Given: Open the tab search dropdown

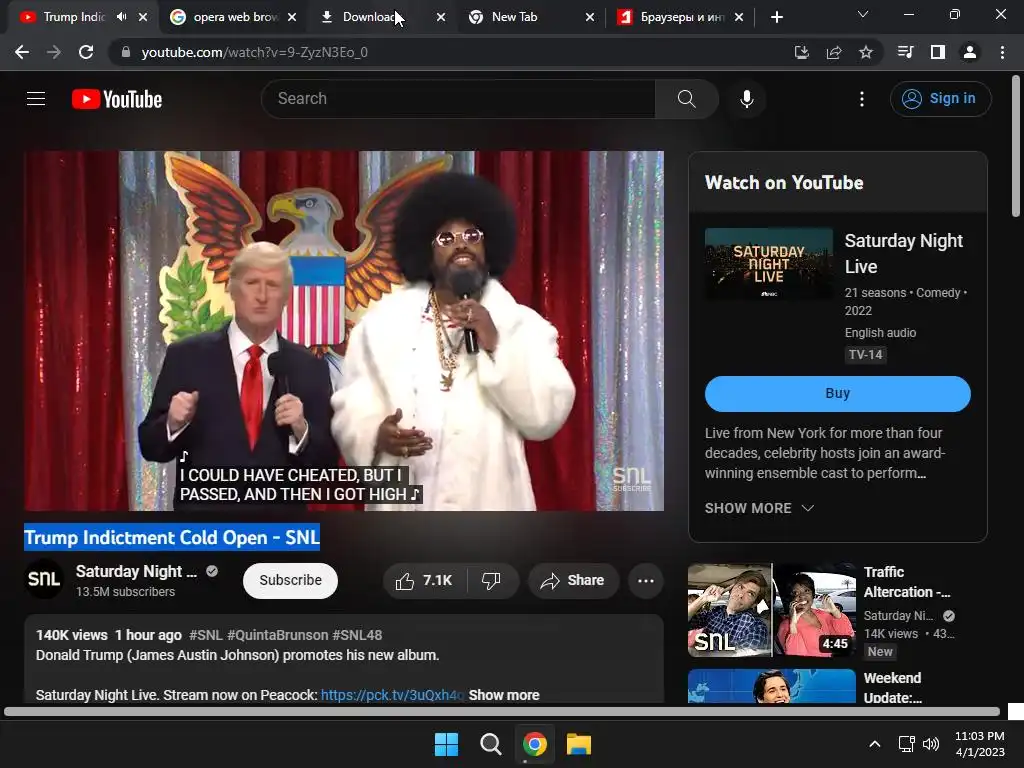Looking at the screenshot, I should [863, 14].
